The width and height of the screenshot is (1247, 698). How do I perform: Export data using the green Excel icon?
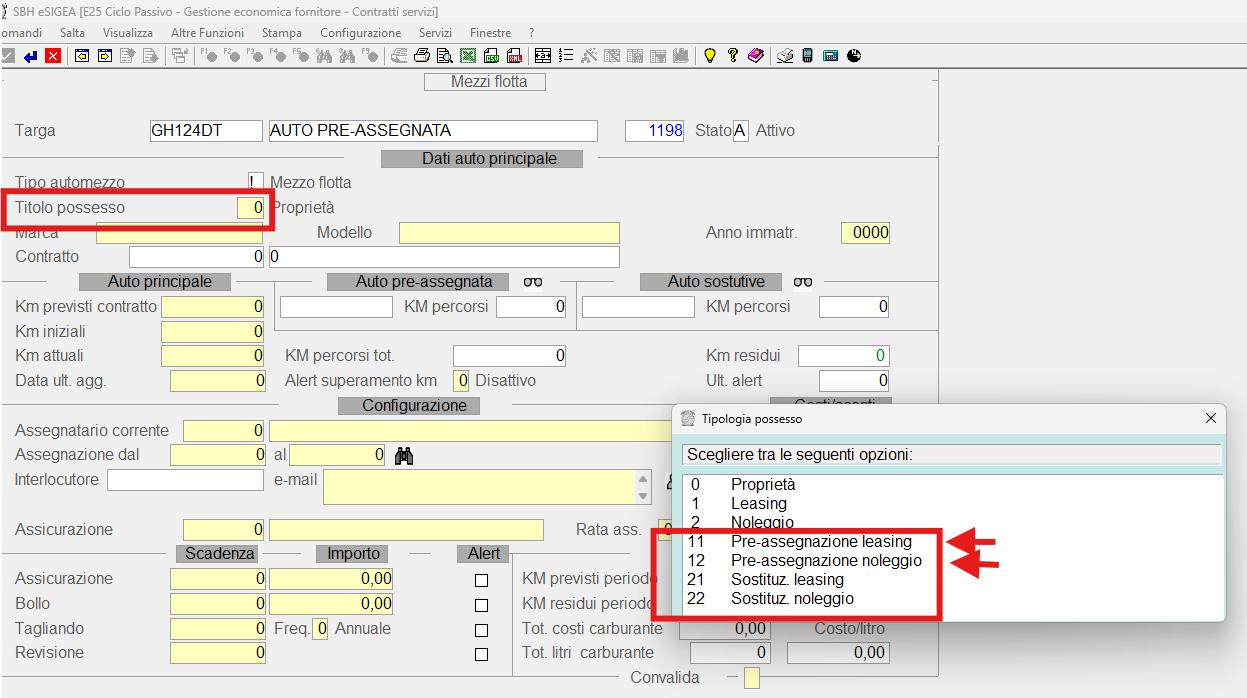468,56
